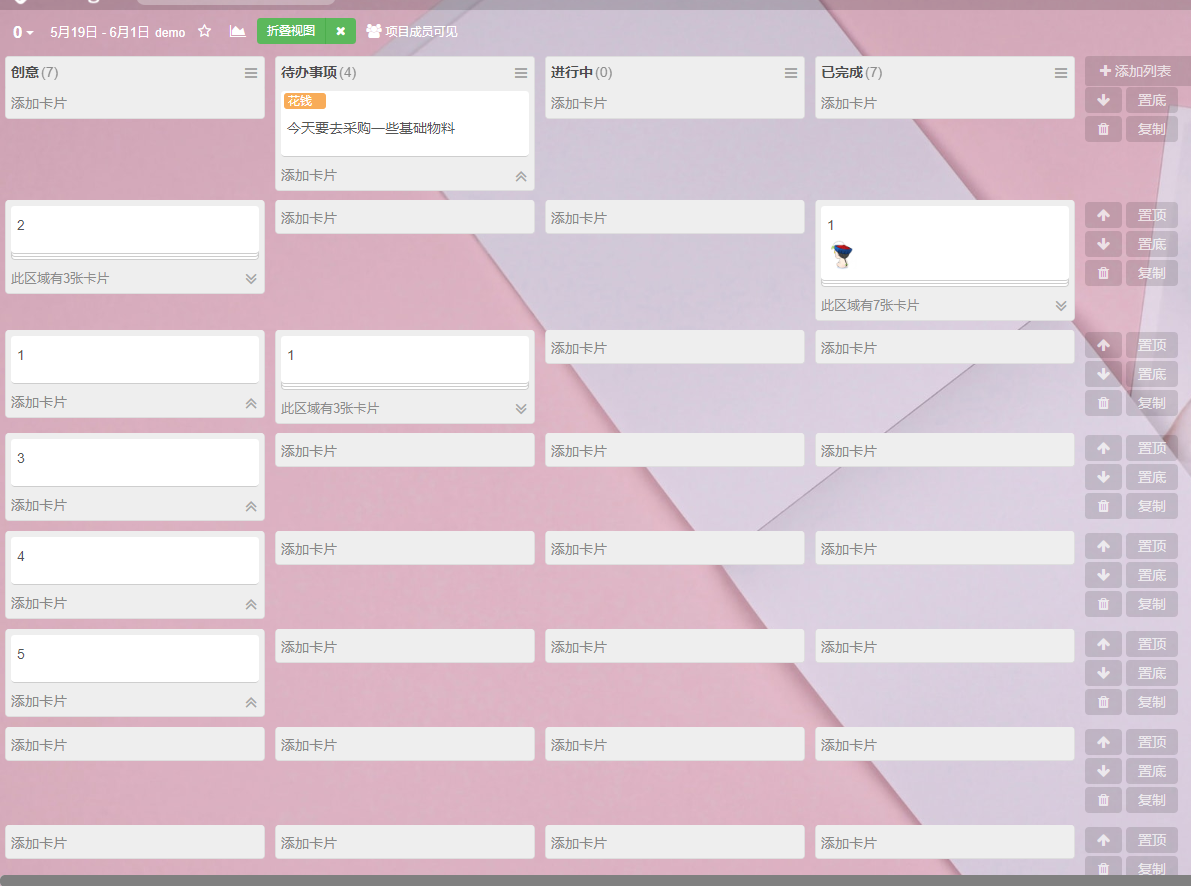Expand 此区域有3张卡片 stack in 待办事项 column

[x=521, y=409]
